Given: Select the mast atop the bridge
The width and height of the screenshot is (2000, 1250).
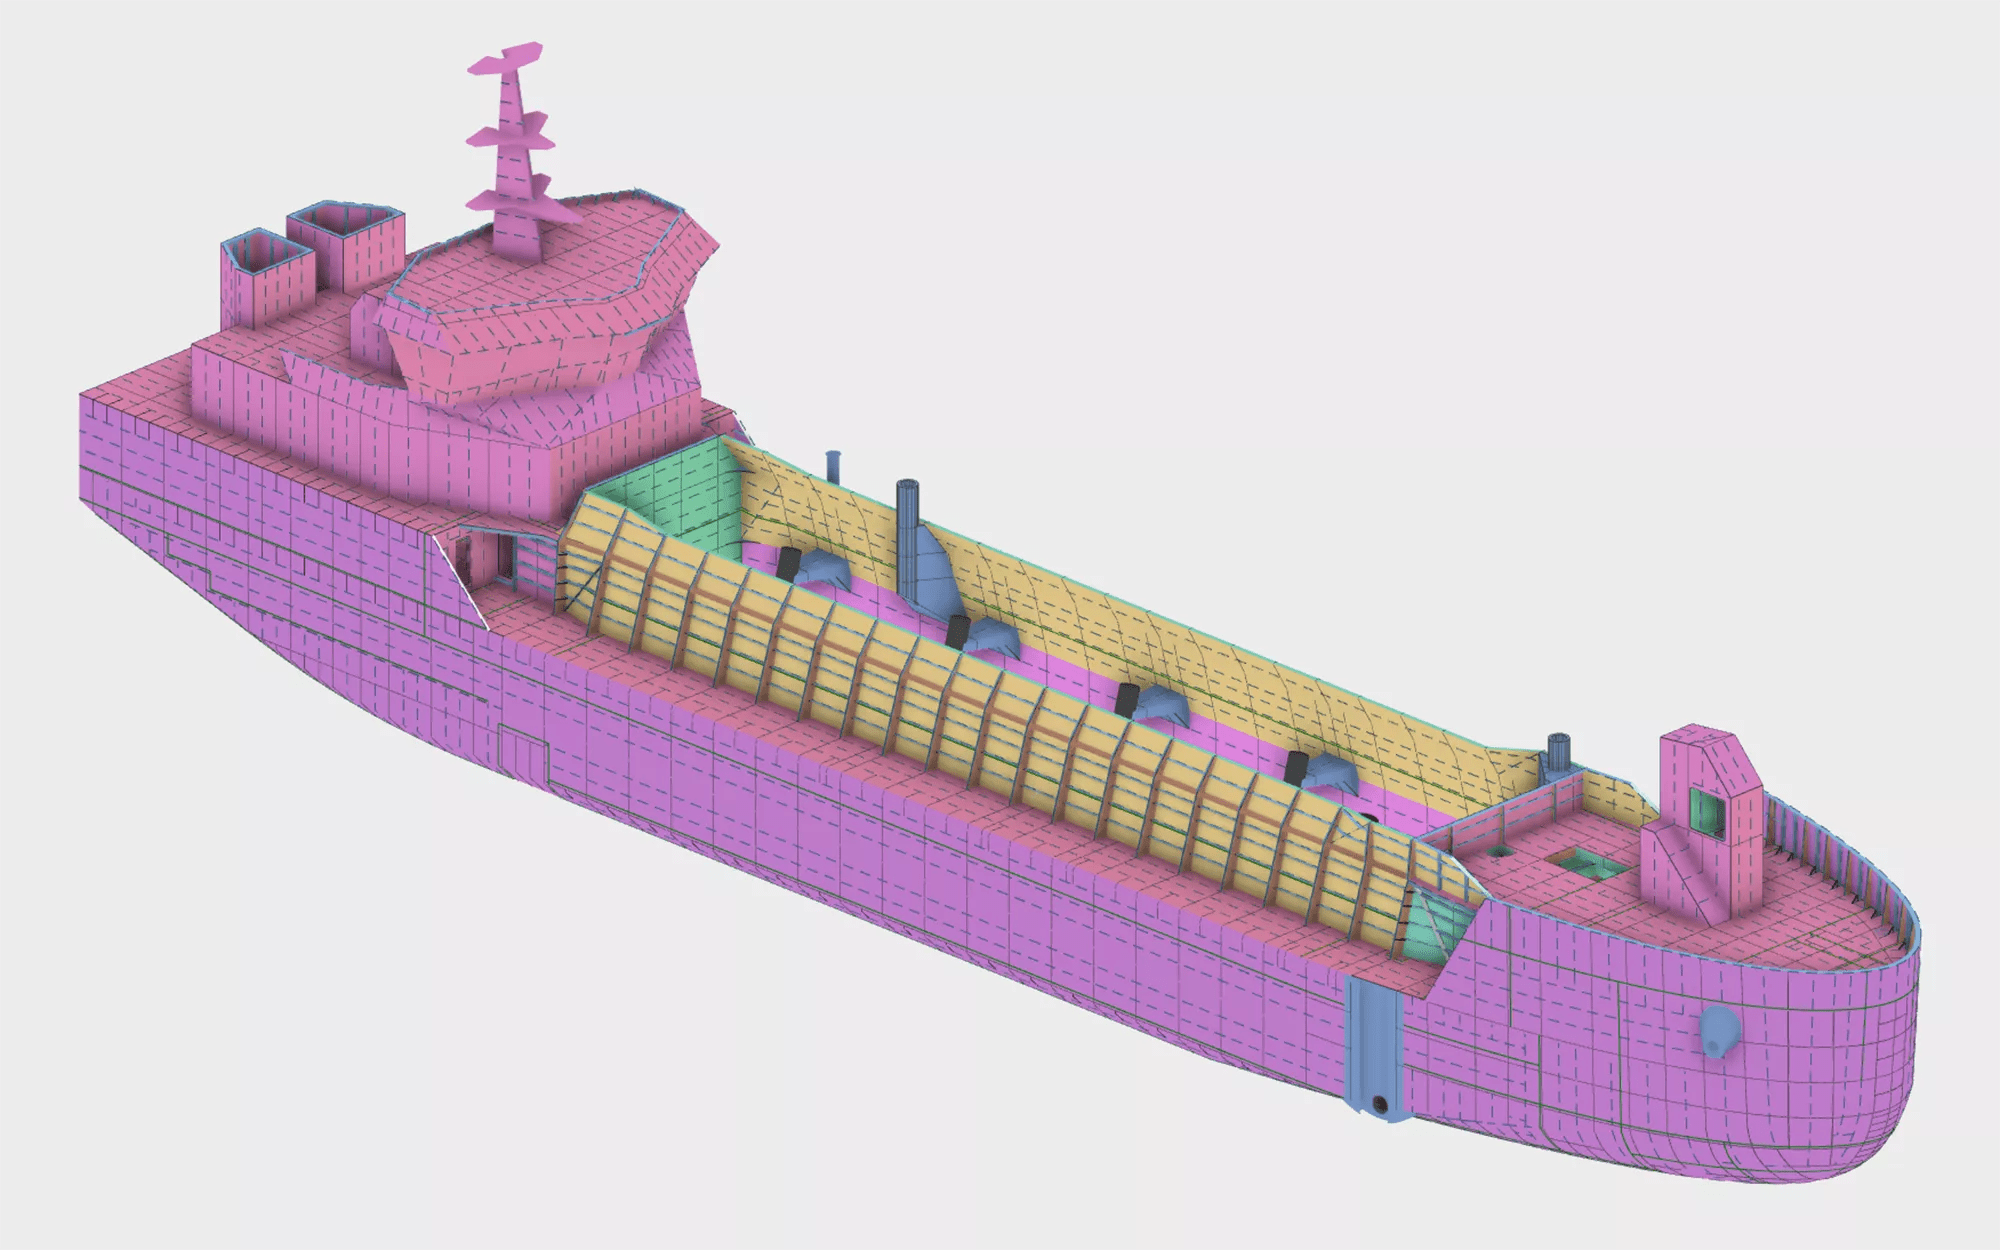Looking at the screenshot, I should click(x=515, y=160).
